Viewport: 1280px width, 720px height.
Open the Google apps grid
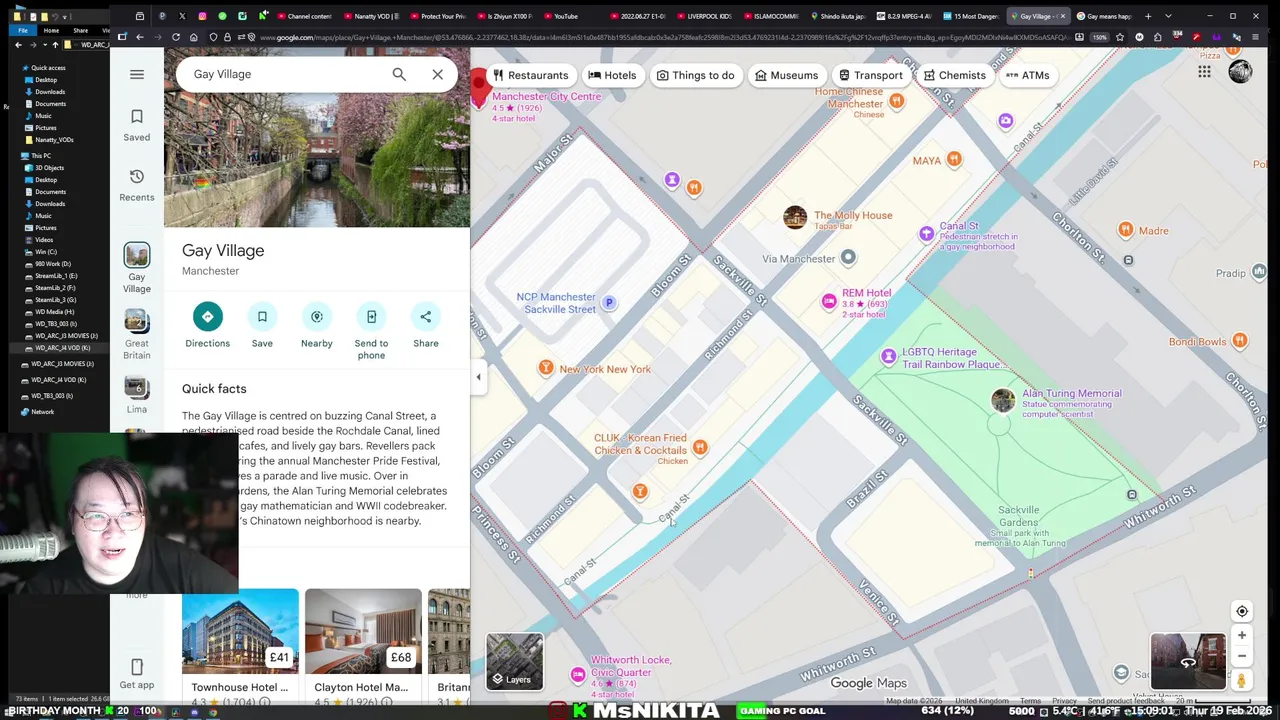click(1204, 72)
